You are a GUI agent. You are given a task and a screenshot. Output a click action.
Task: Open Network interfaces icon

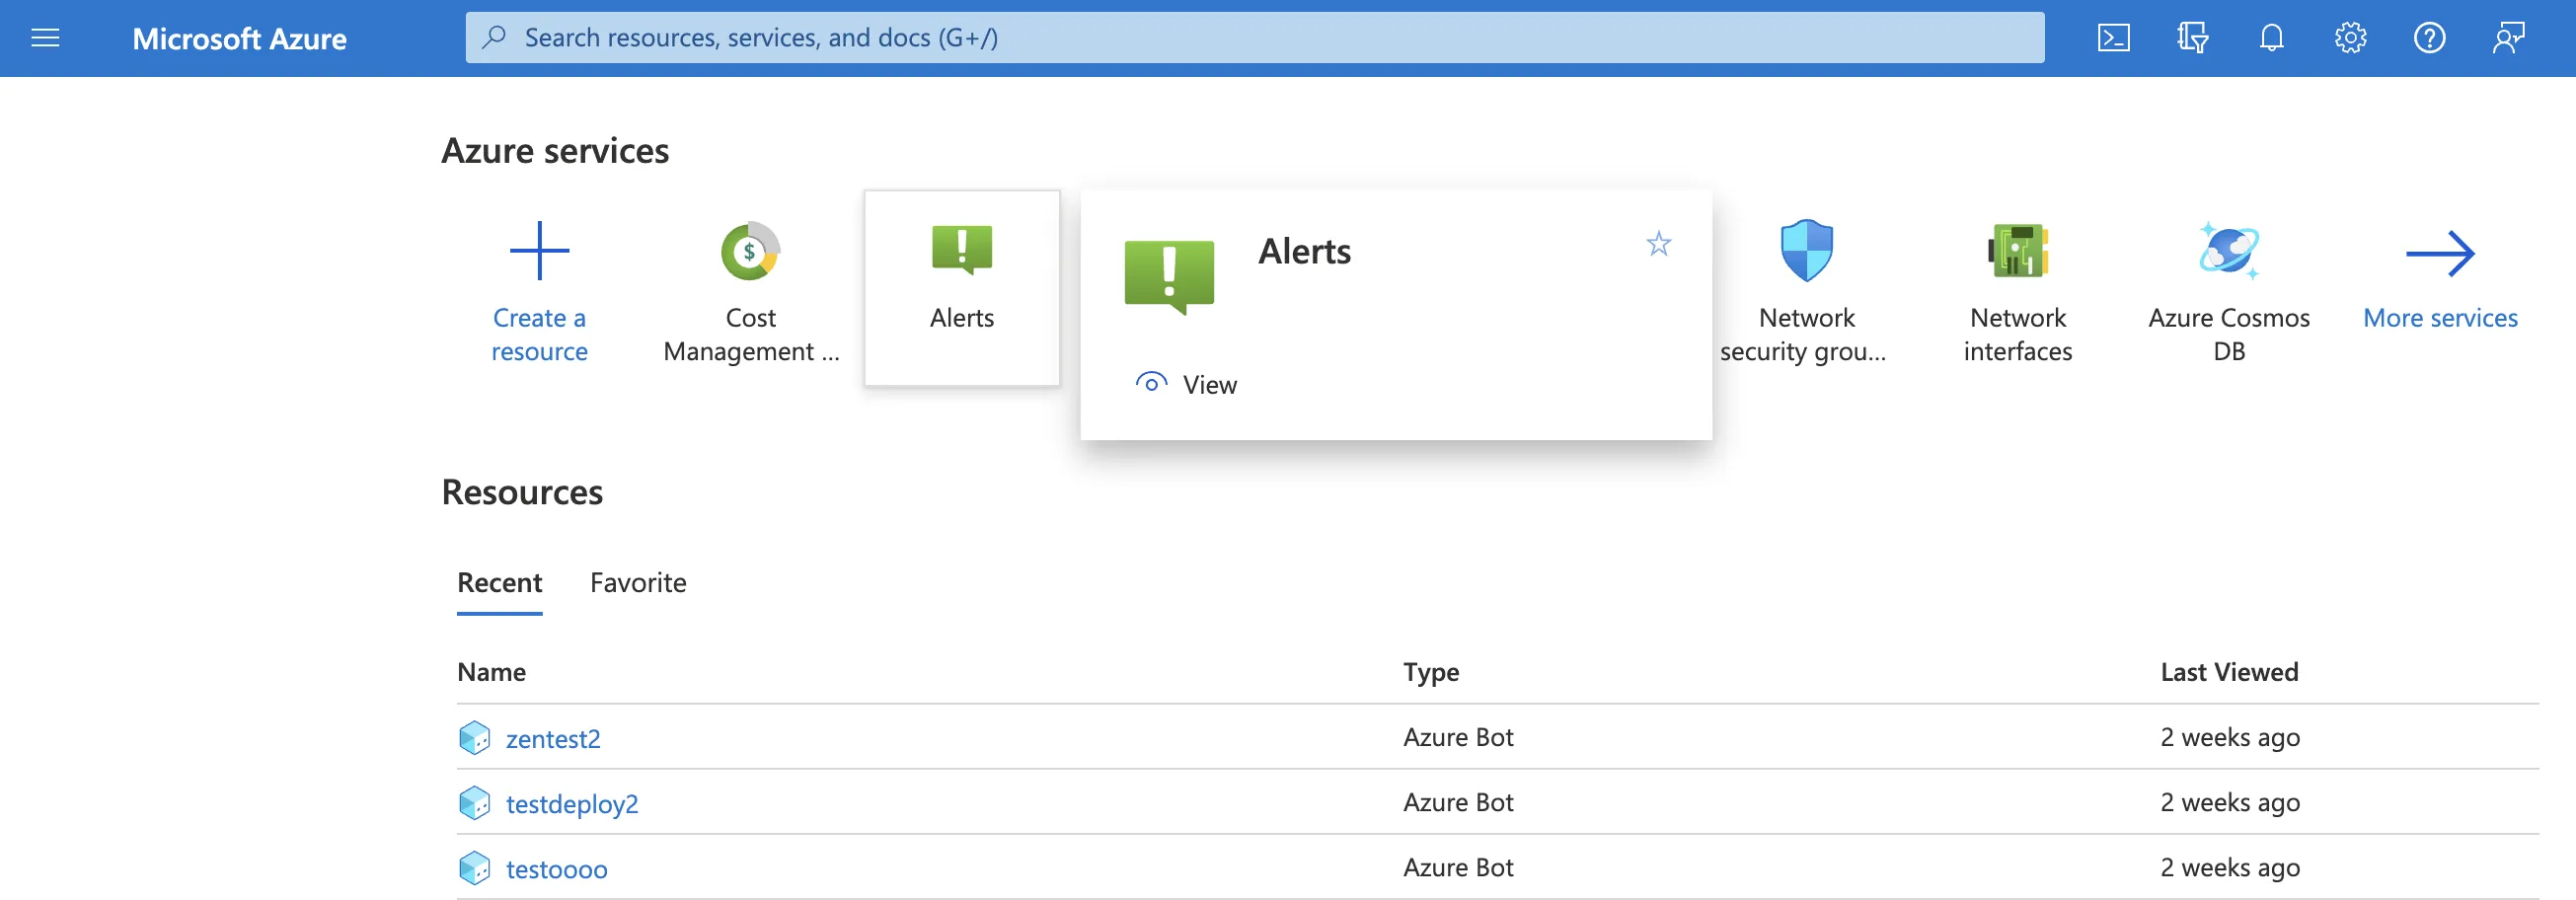(2018, 250)
